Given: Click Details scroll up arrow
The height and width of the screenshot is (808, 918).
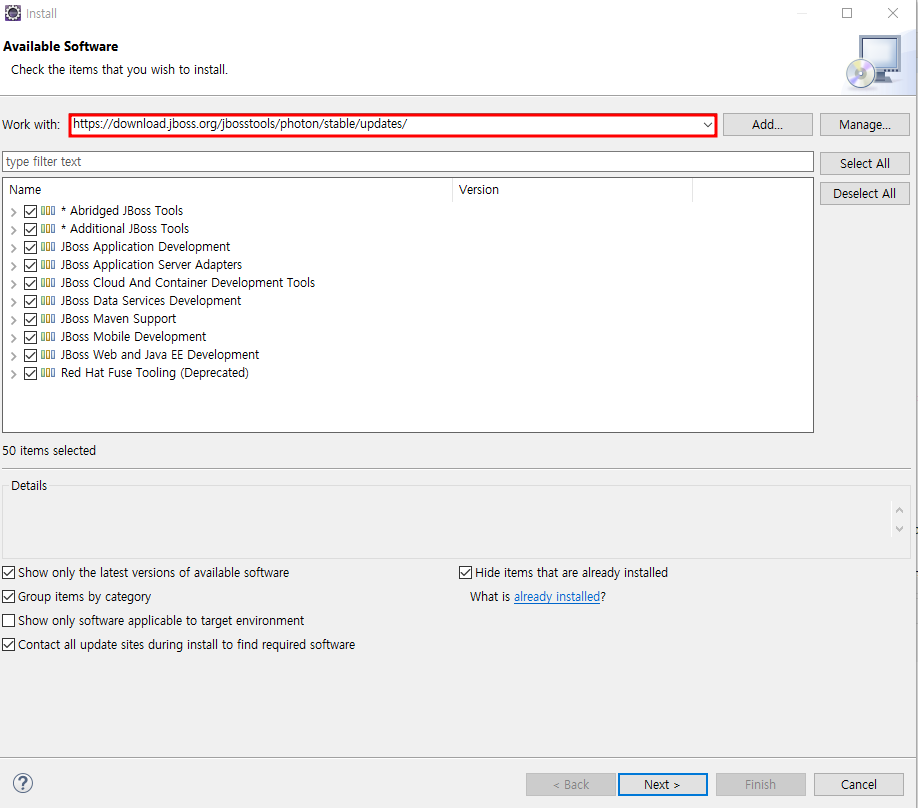Looking at the screenshot, I should [x=899, y=511].
